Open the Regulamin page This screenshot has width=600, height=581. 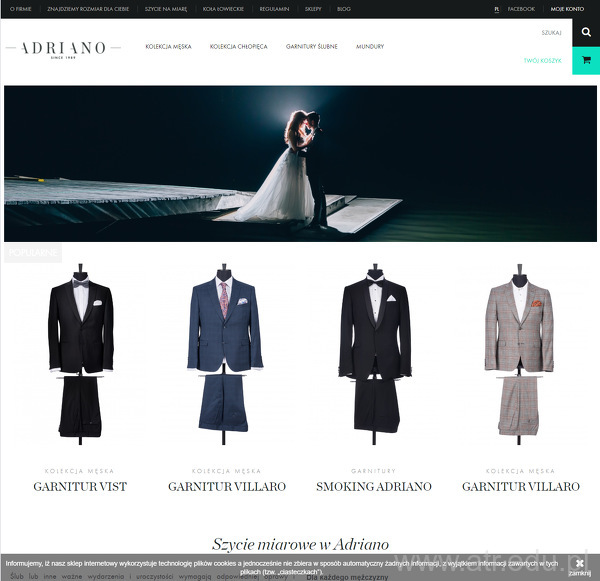click(x=274, y=9)
